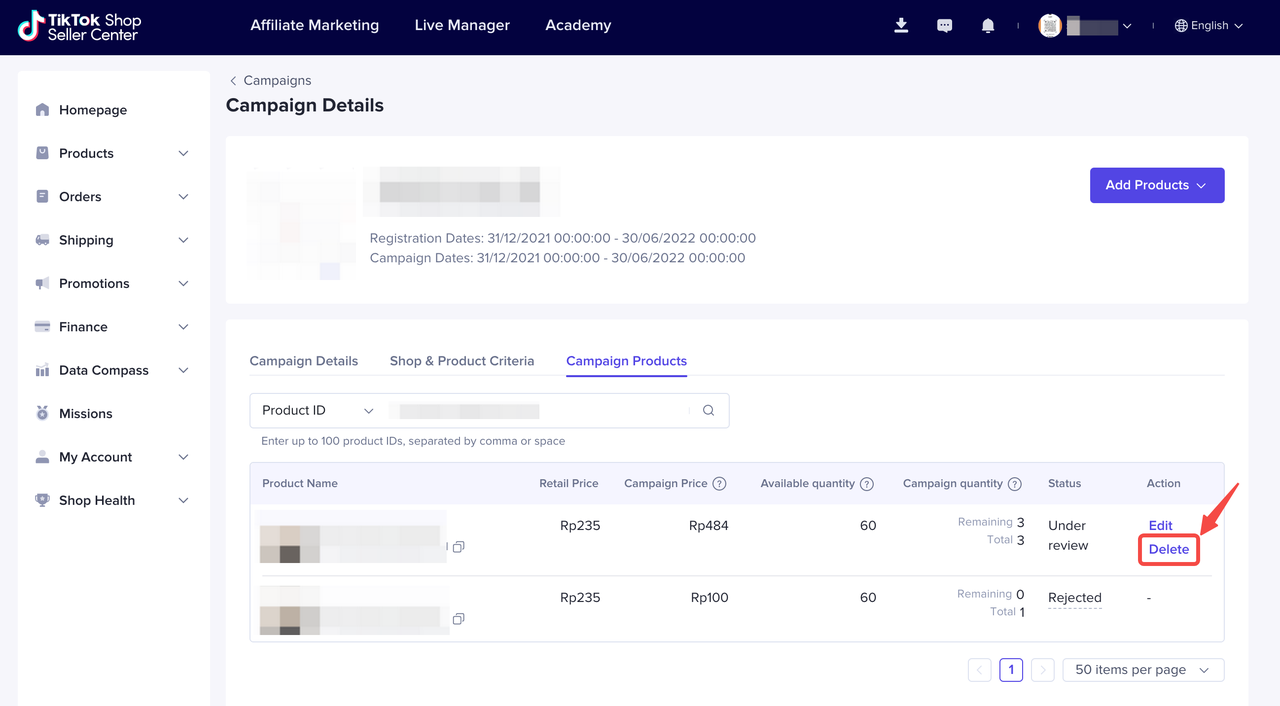Image resolution: width=1280 pixels, height=706 pixels.
Task: Show Campaign Price help tooltip icon
Action: pos(719,484)
